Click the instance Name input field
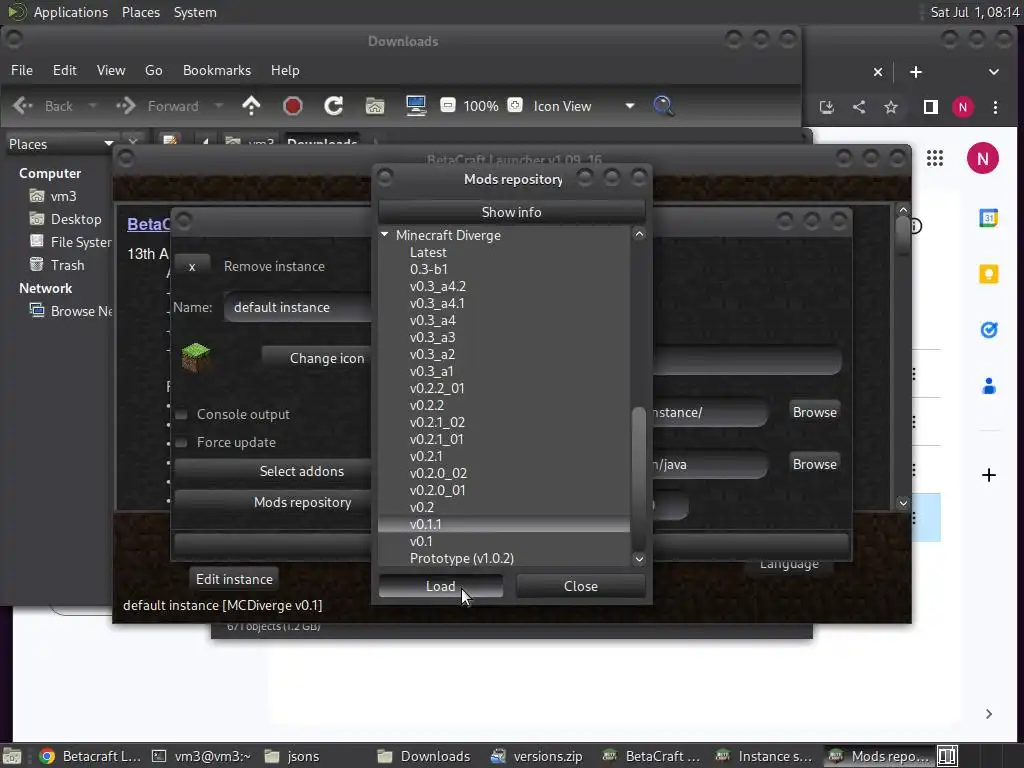1024x768 pixels. point(298,307)
